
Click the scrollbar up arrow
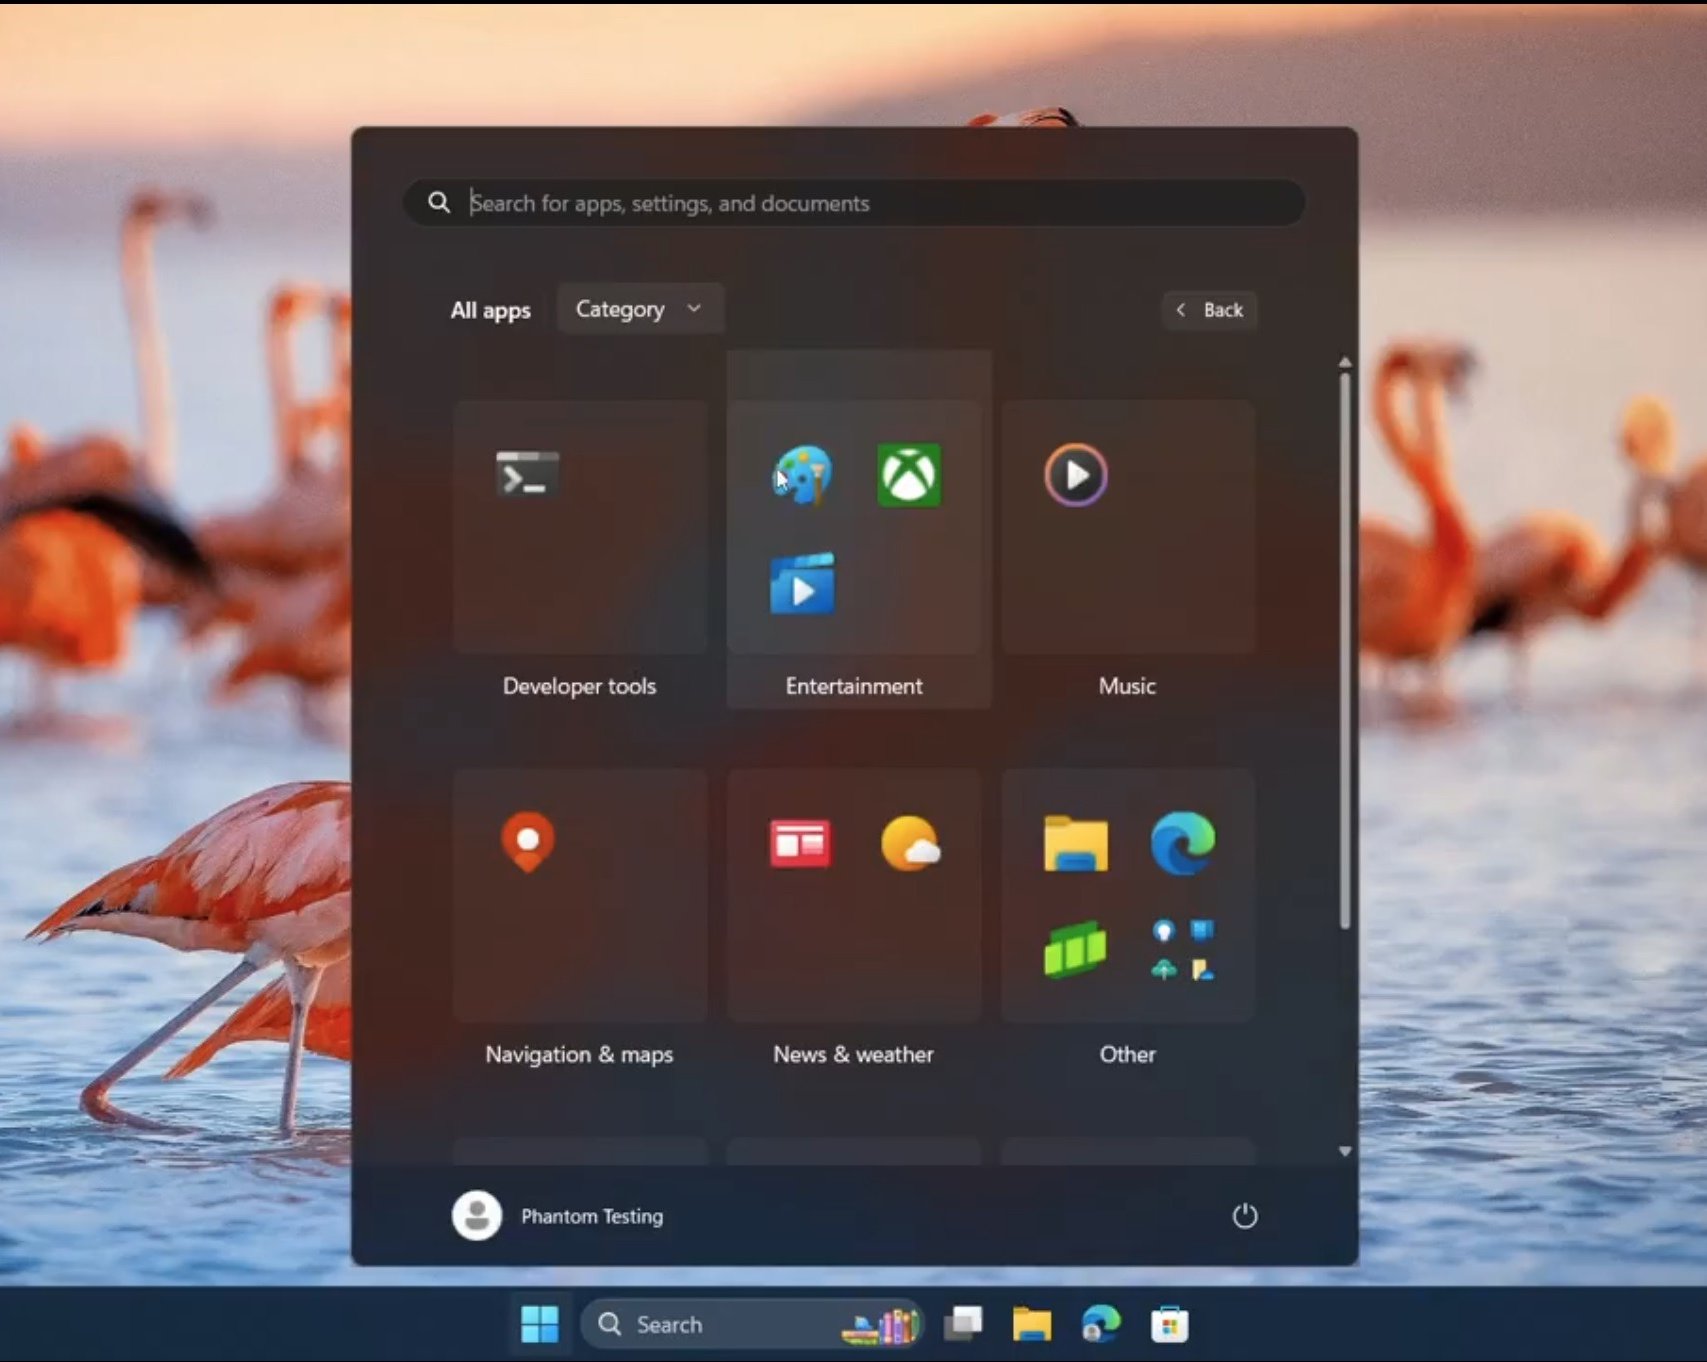pos(1345,362)
